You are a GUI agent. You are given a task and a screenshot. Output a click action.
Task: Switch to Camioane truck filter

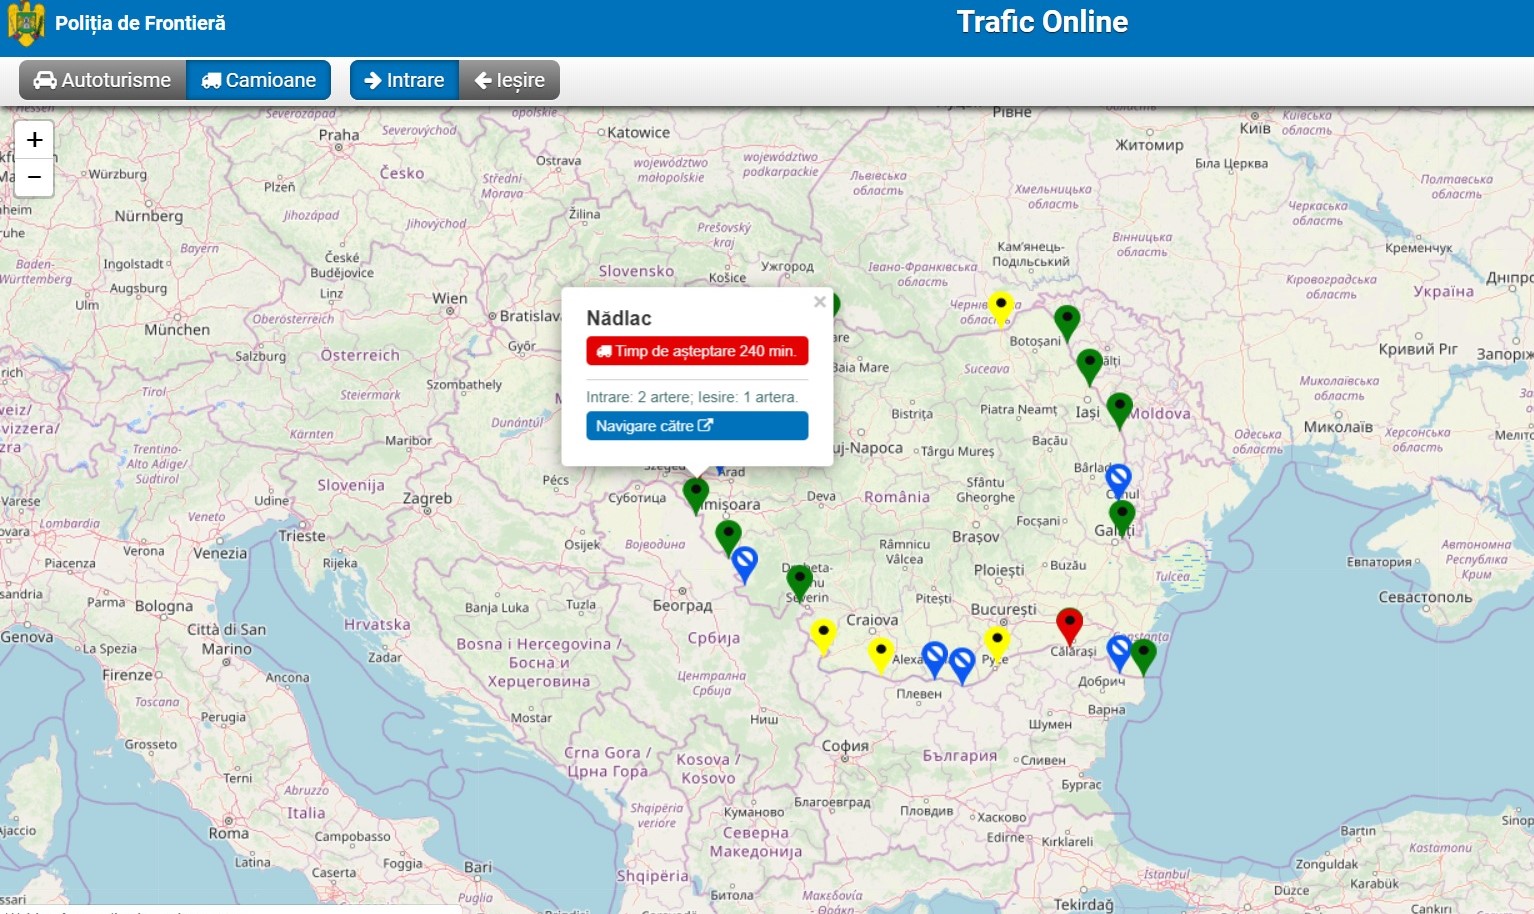[259, 80]
